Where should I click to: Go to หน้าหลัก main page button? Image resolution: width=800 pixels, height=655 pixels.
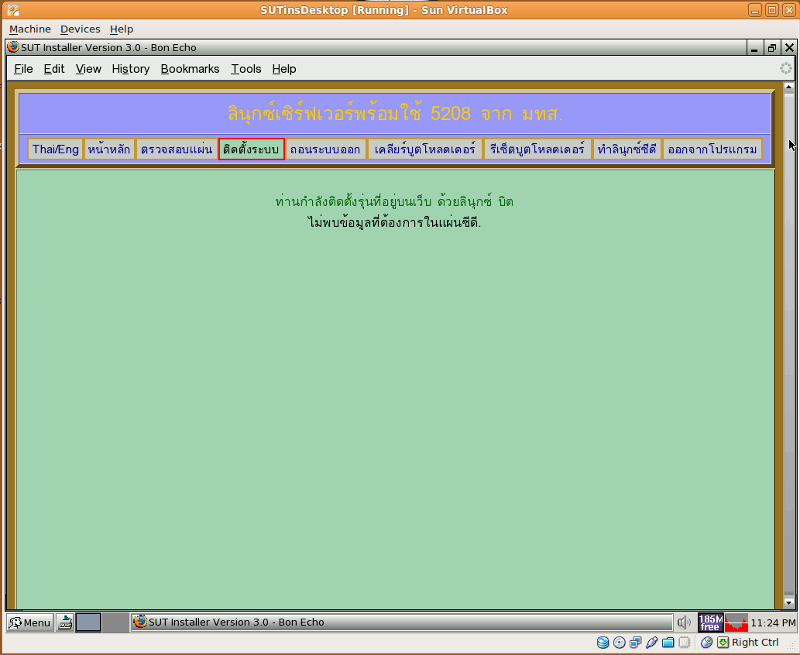coord(109,149)
